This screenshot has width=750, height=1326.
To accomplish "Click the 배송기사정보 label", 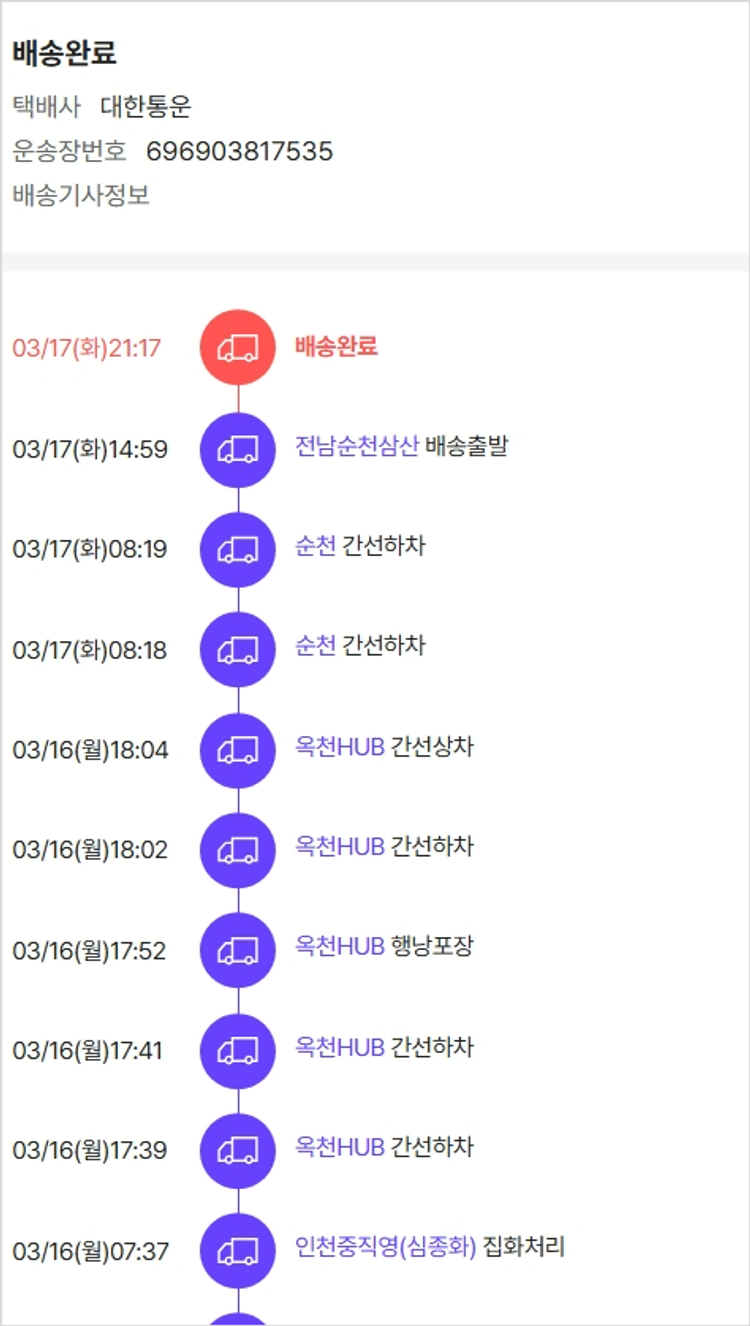I will click(81, 195).
